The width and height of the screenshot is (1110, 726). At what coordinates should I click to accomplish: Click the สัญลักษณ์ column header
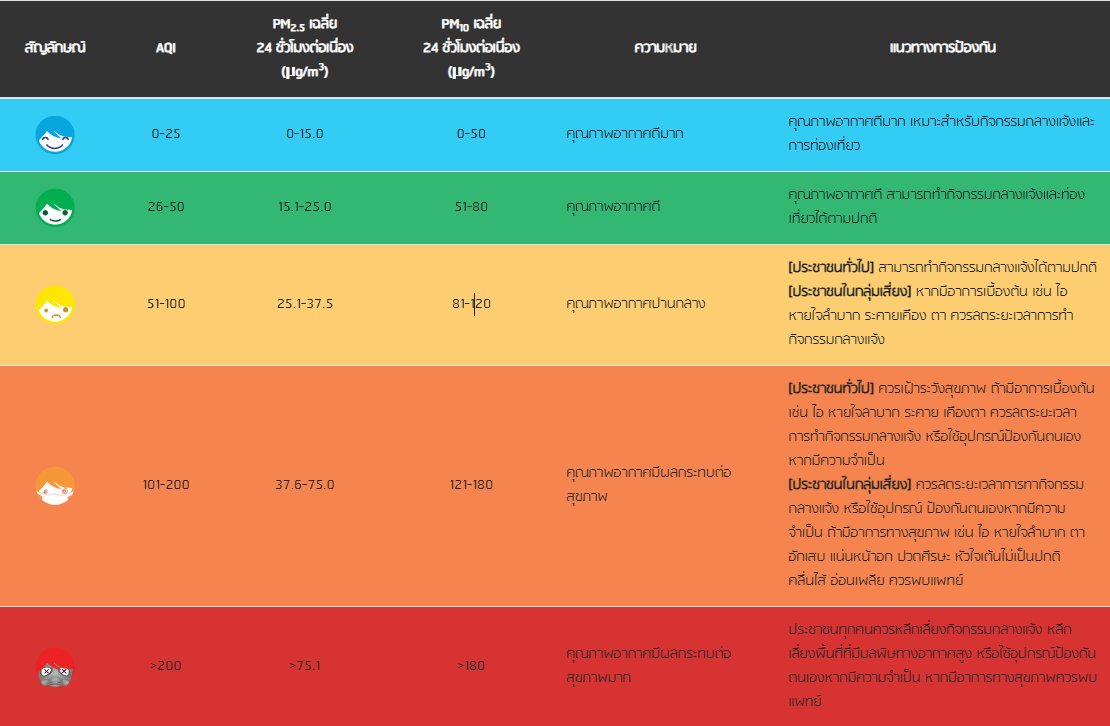[55, 48]
